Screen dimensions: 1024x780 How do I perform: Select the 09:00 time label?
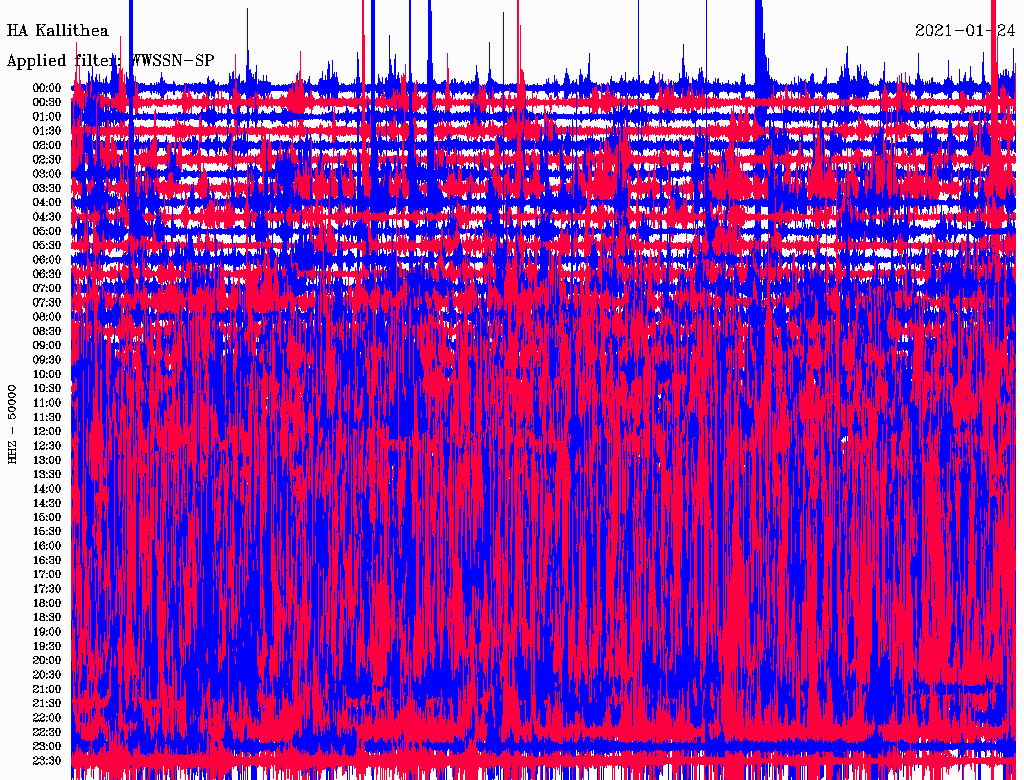click(x=47, y=346)
